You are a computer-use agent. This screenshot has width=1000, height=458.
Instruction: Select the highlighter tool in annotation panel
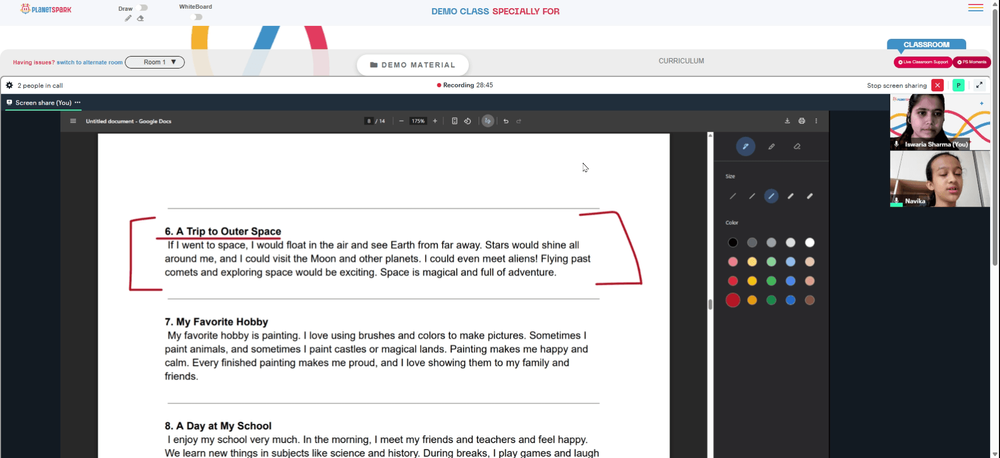click(x=771, y=147)
